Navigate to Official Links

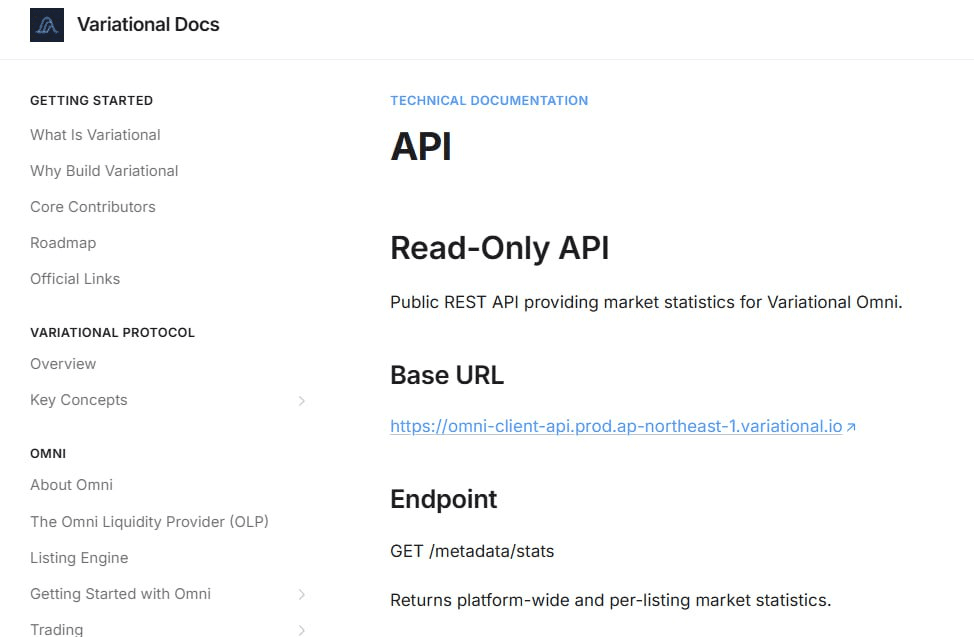tap(75, 279)
